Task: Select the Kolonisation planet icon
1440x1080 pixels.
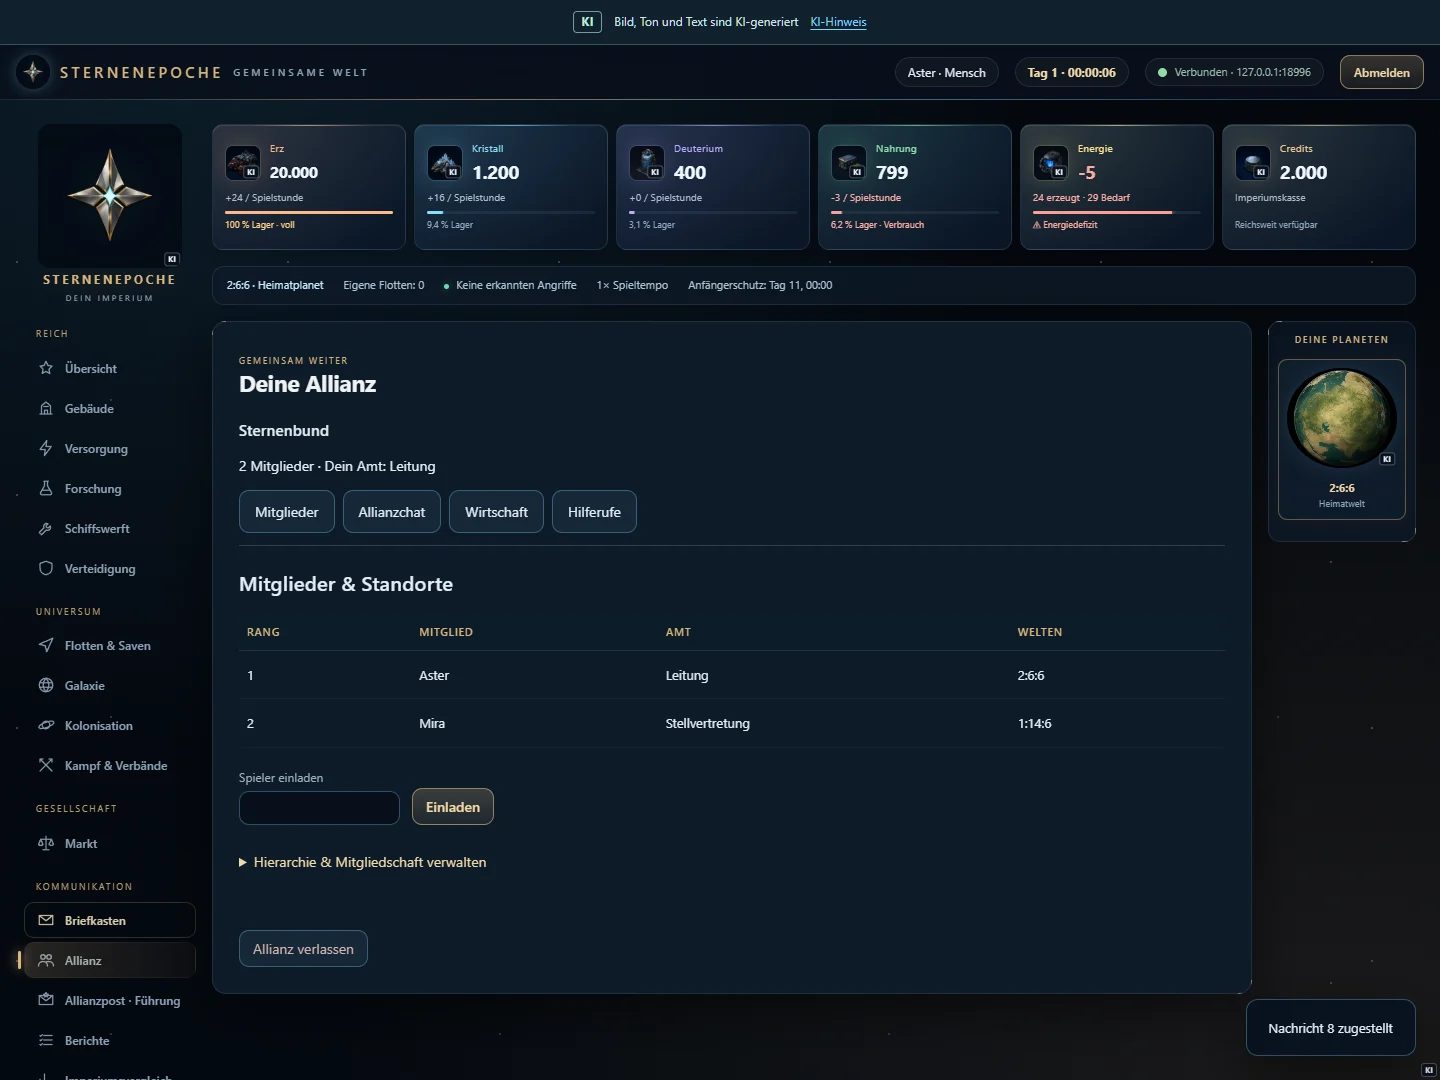Action: (x=46, y=725)
